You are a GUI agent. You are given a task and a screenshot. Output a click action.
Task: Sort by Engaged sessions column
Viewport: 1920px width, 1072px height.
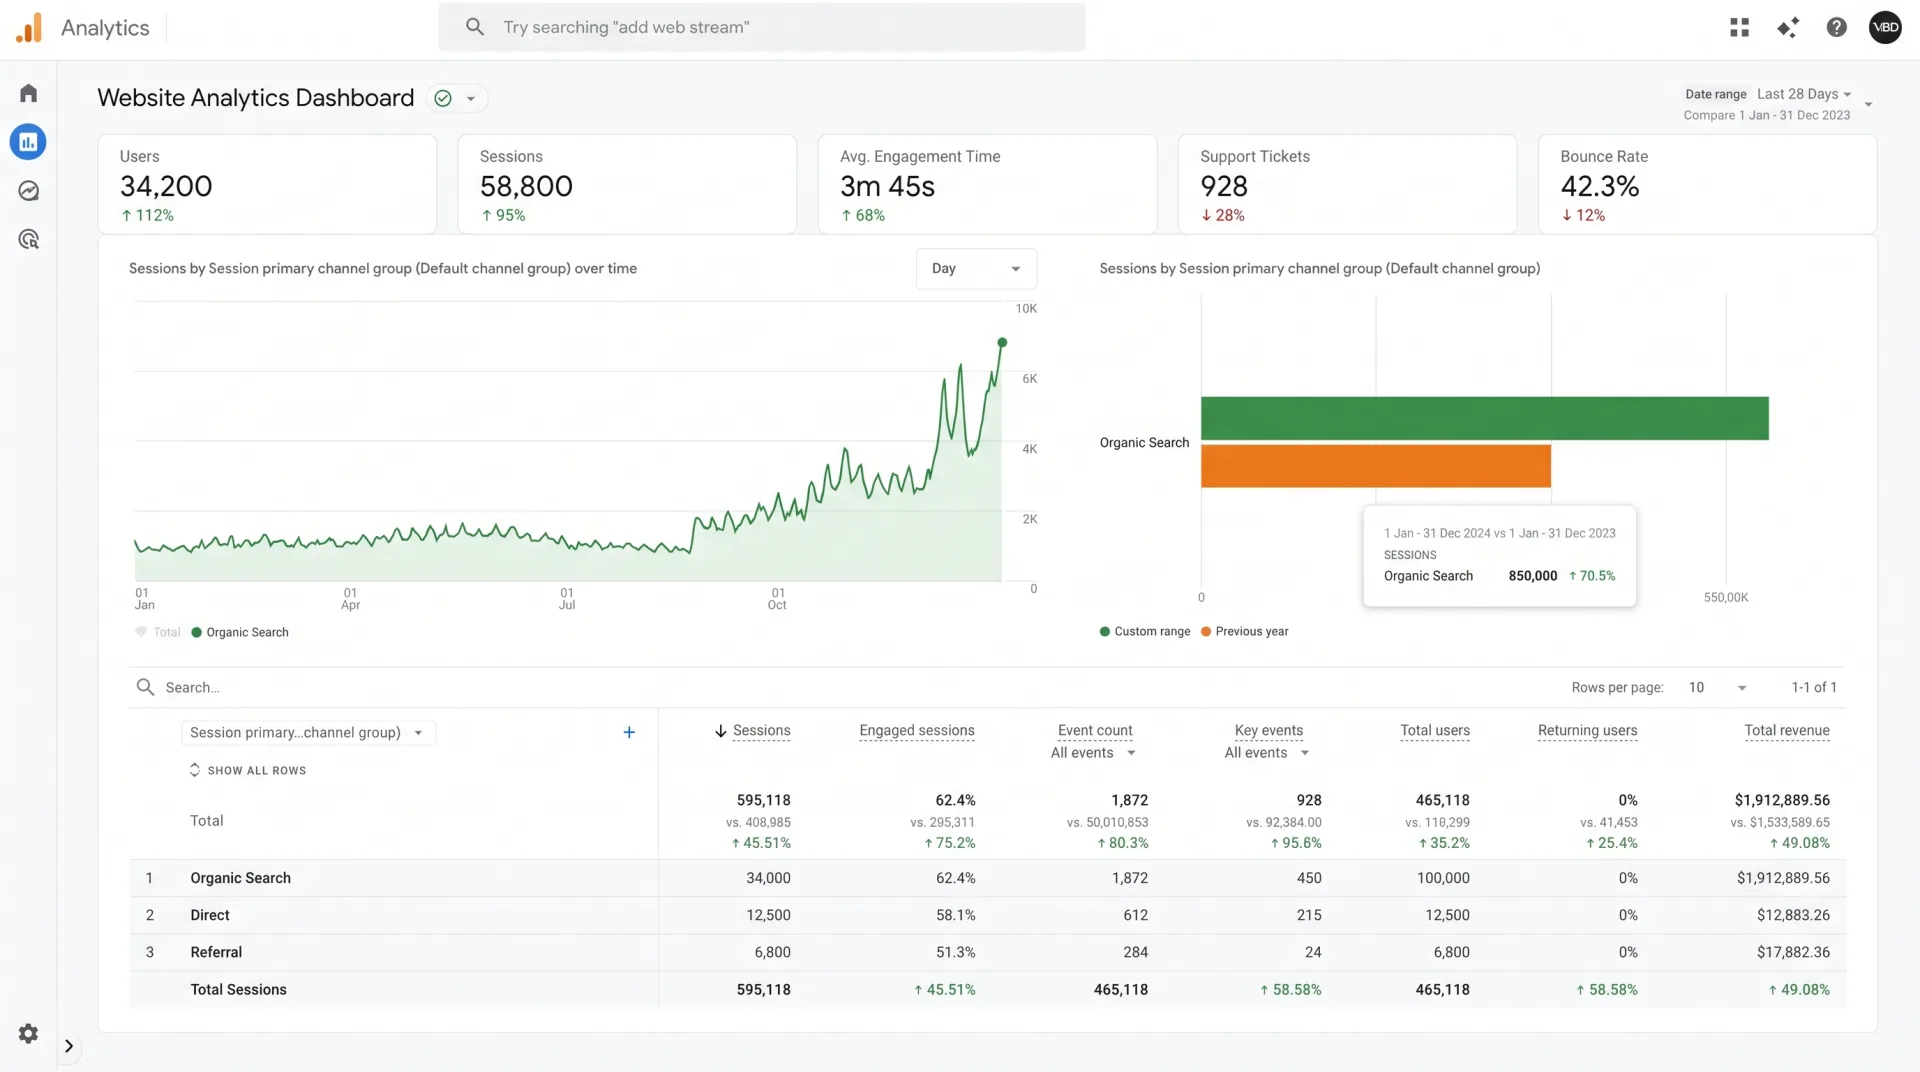[x=917, y=731]
